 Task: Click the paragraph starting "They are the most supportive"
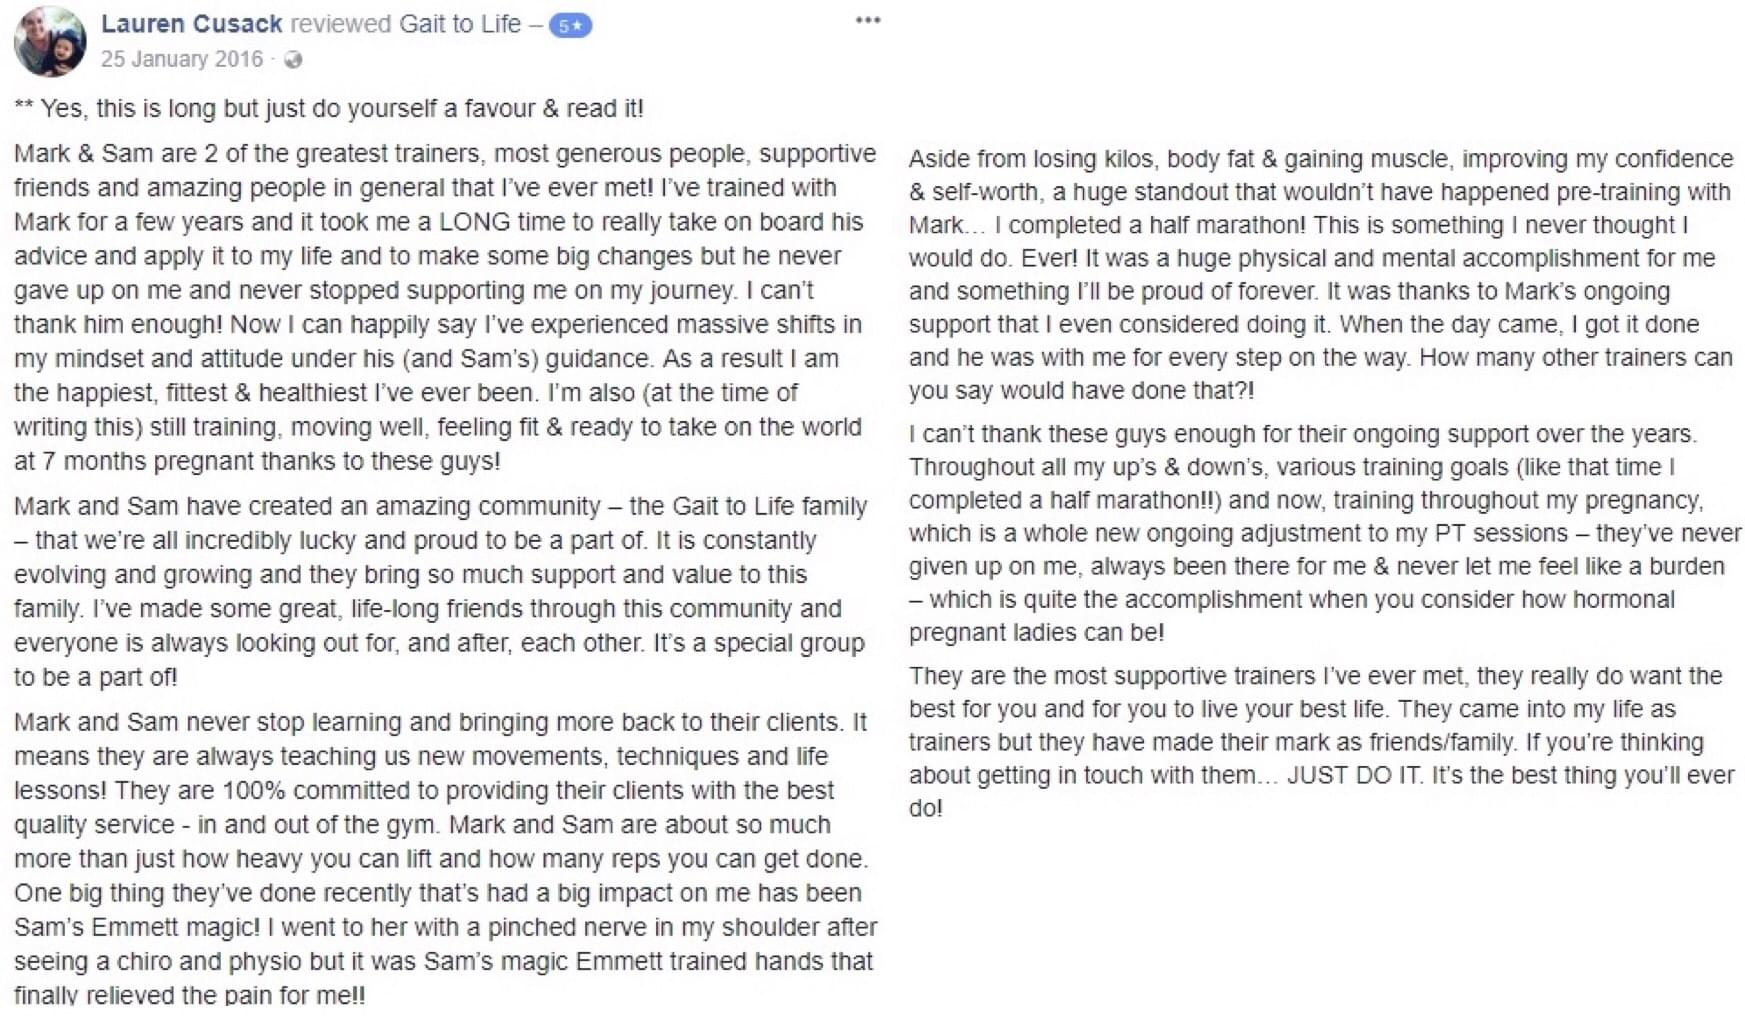[x=1320, y=741]
